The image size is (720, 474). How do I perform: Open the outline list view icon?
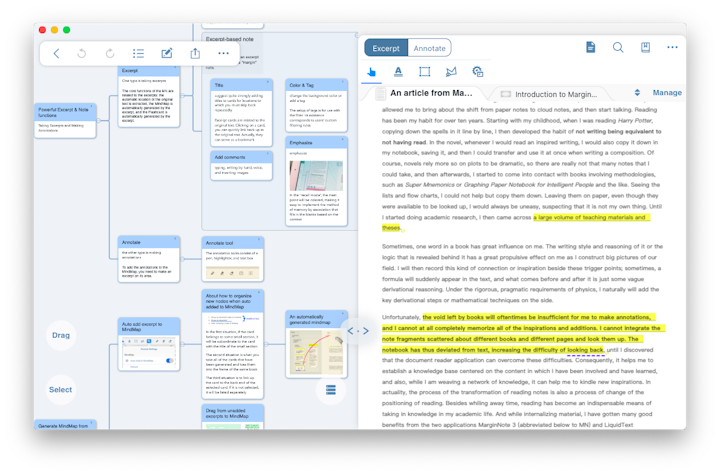pos(138,53)
